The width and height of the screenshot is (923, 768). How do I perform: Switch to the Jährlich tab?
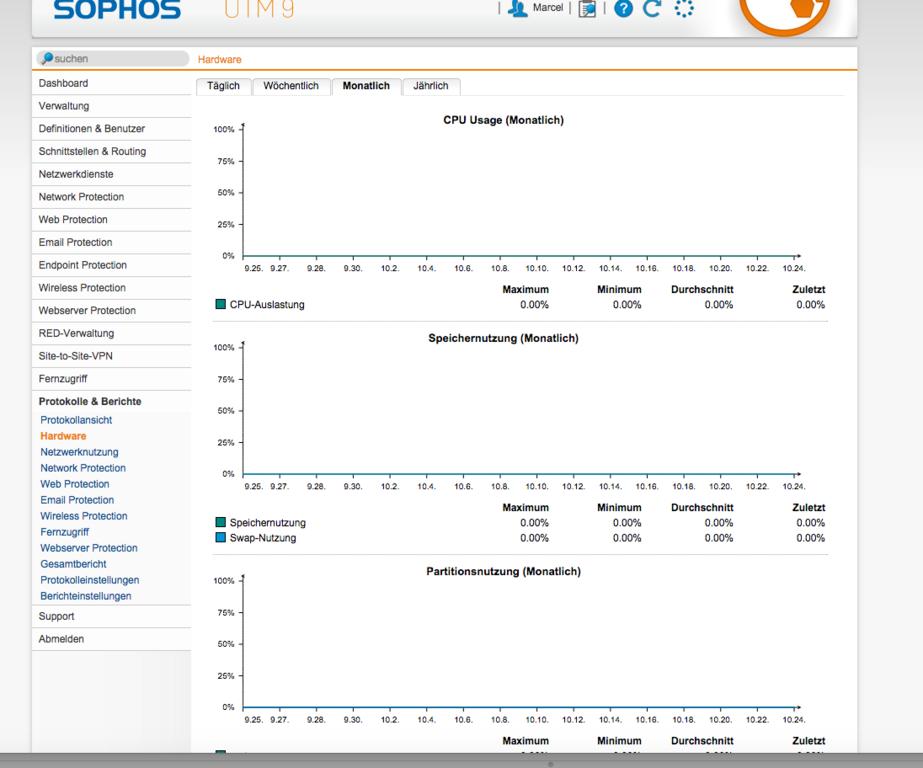pyautogui.click(x=431, y=86)
